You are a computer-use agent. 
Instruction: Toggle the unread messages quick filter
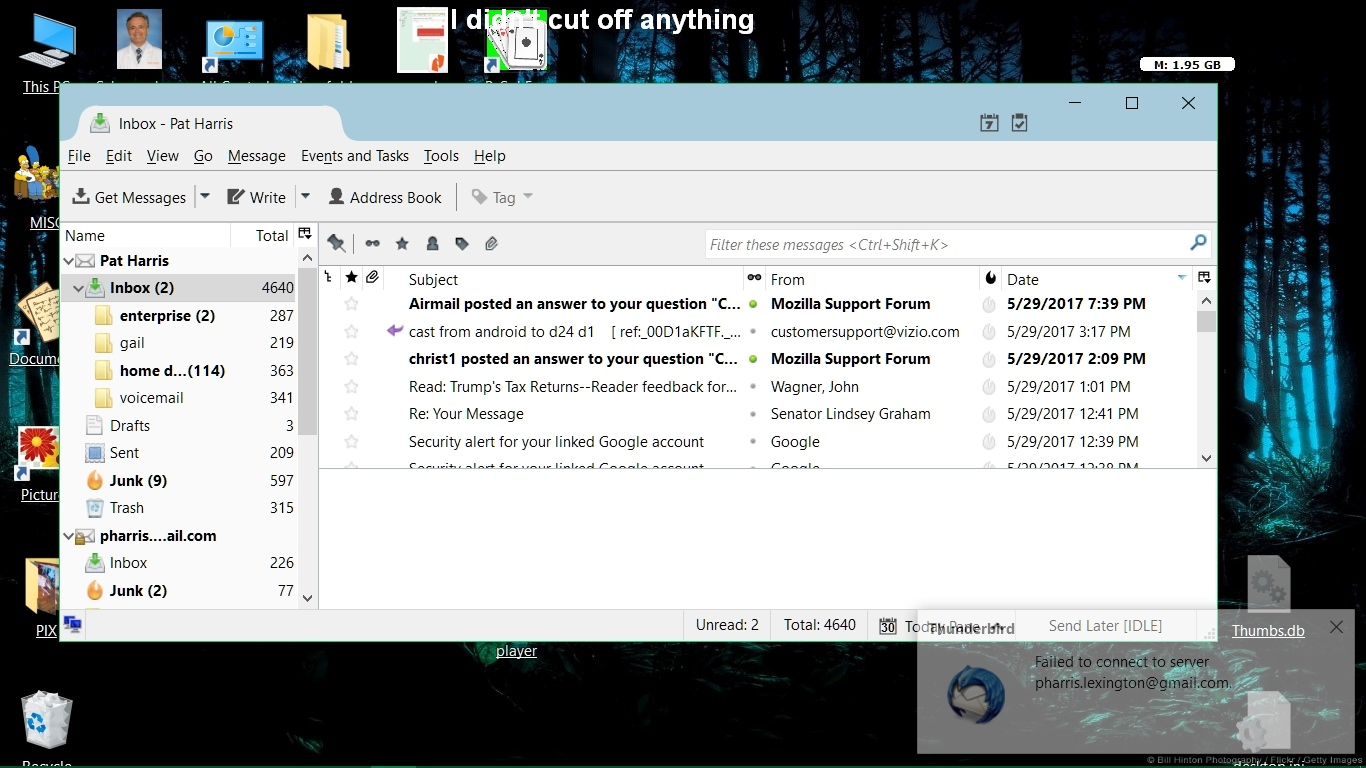click(372, 243)
